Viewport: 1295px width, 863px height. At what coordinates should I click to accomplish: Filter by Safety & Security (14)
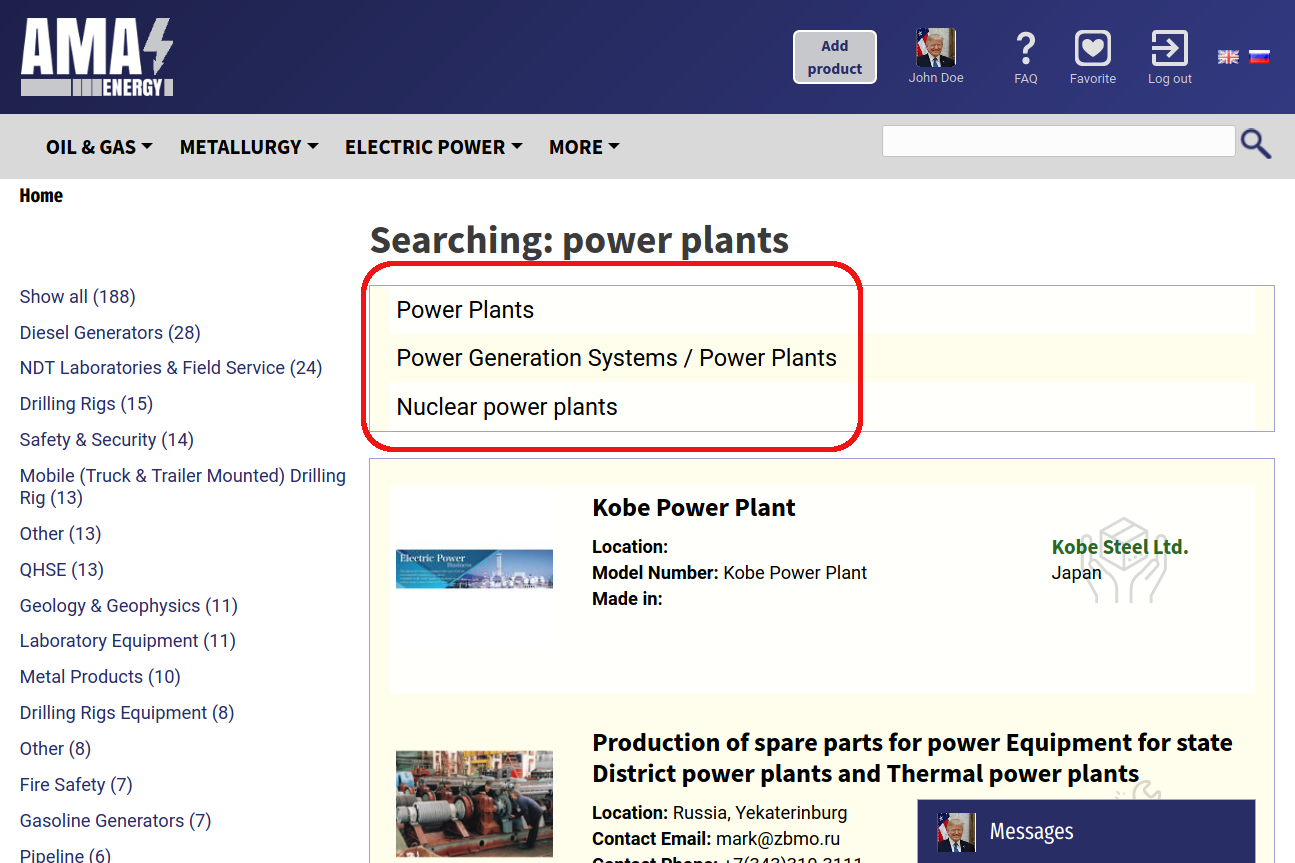(107, 440)
